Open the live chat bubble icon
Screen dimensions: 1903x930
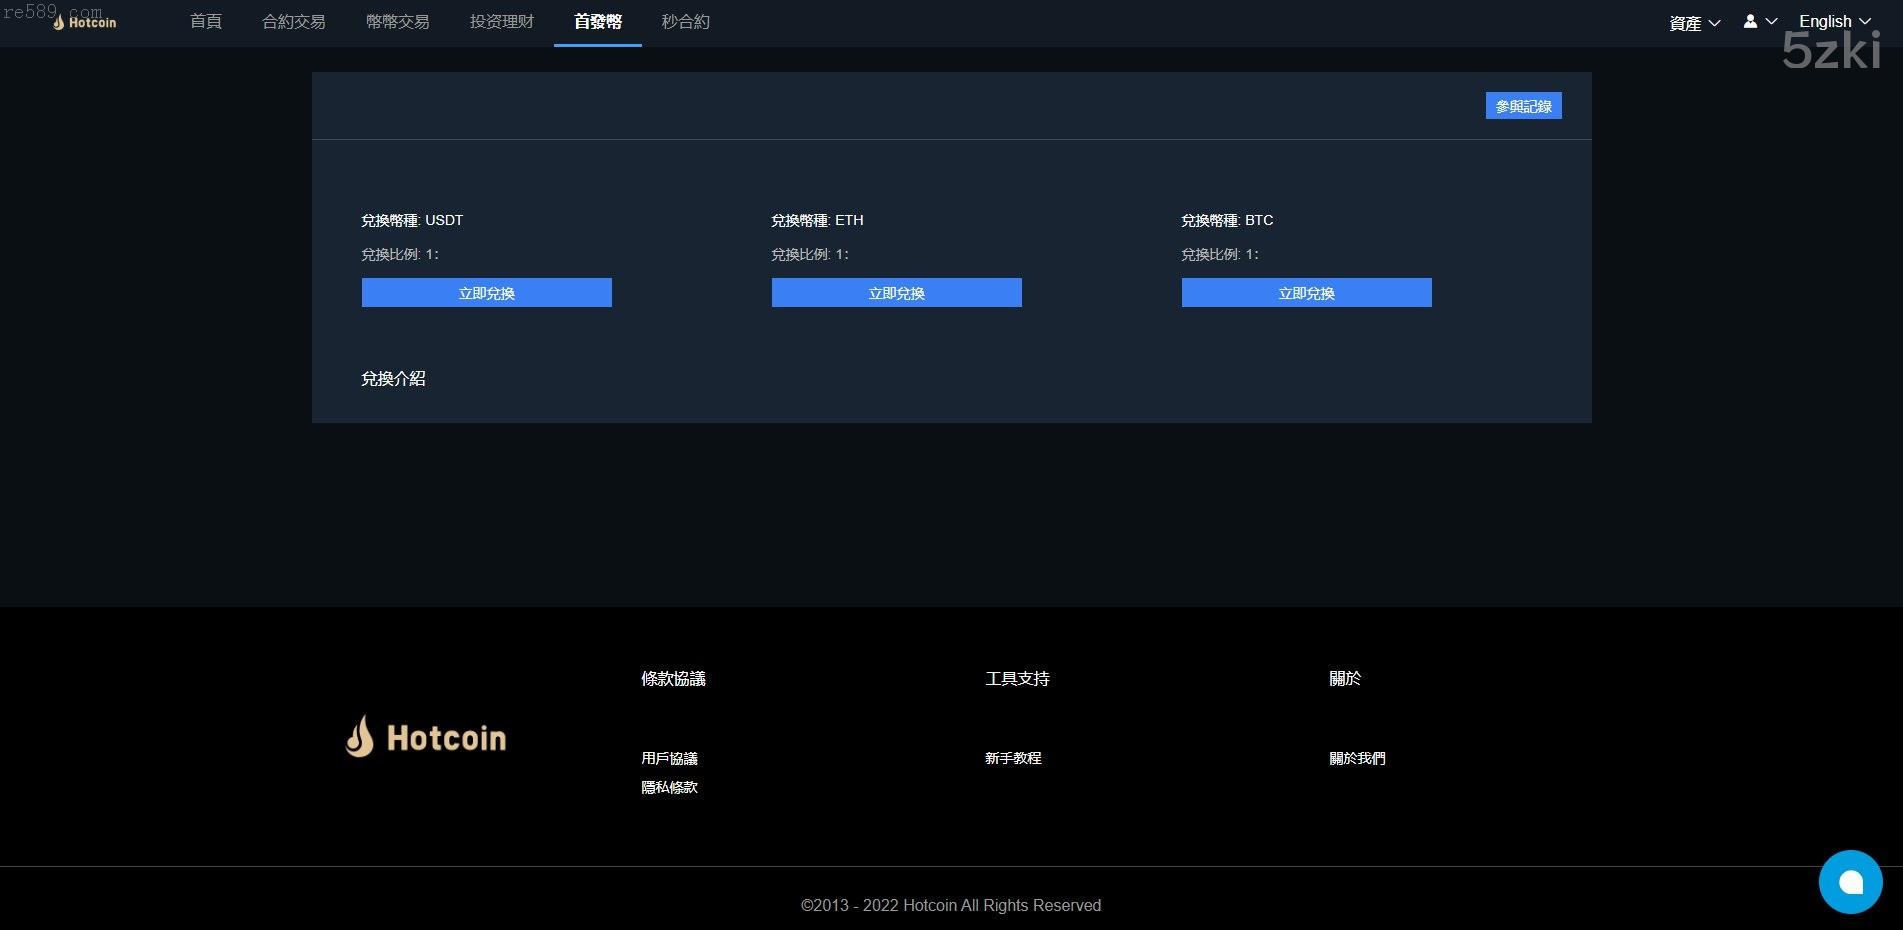(1850, 882)
